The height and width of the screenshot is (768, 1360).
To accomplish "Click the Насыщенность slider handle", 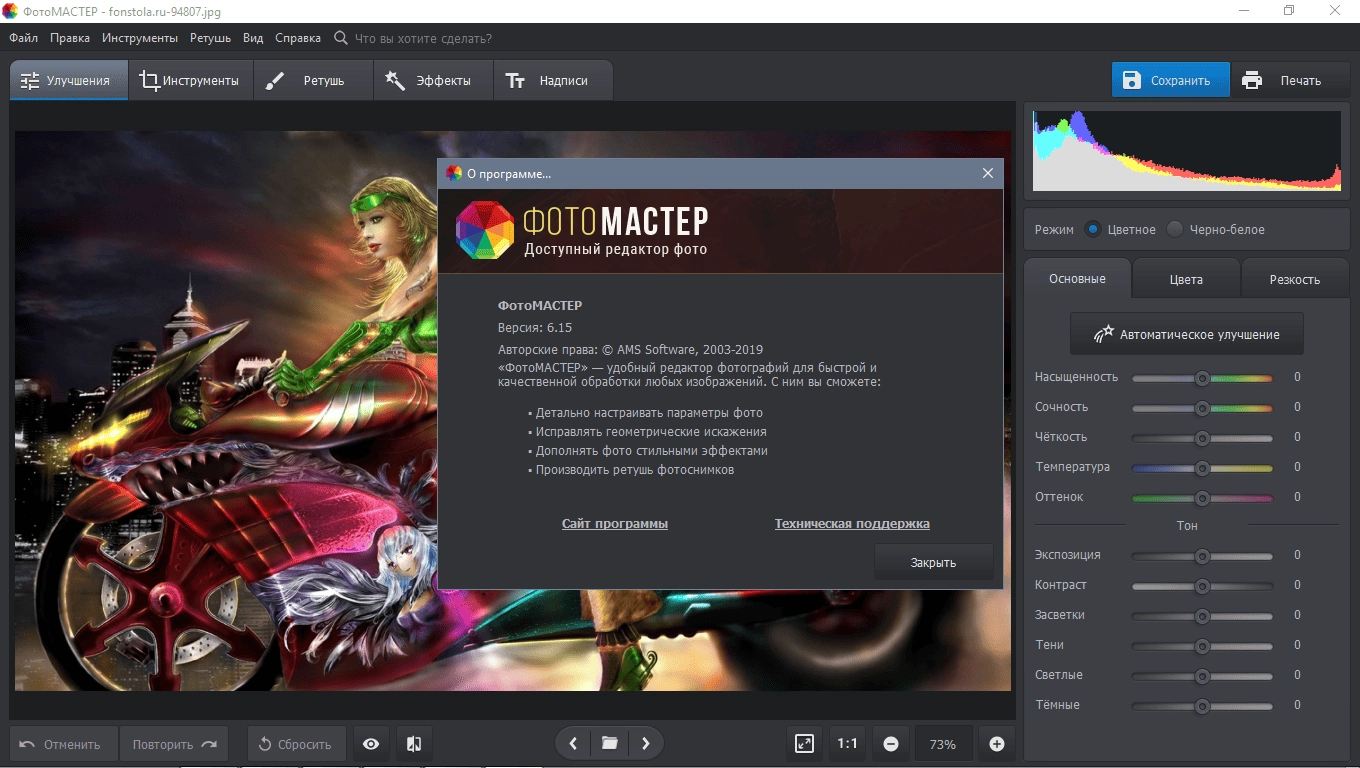I will (x=1202, y=378).
